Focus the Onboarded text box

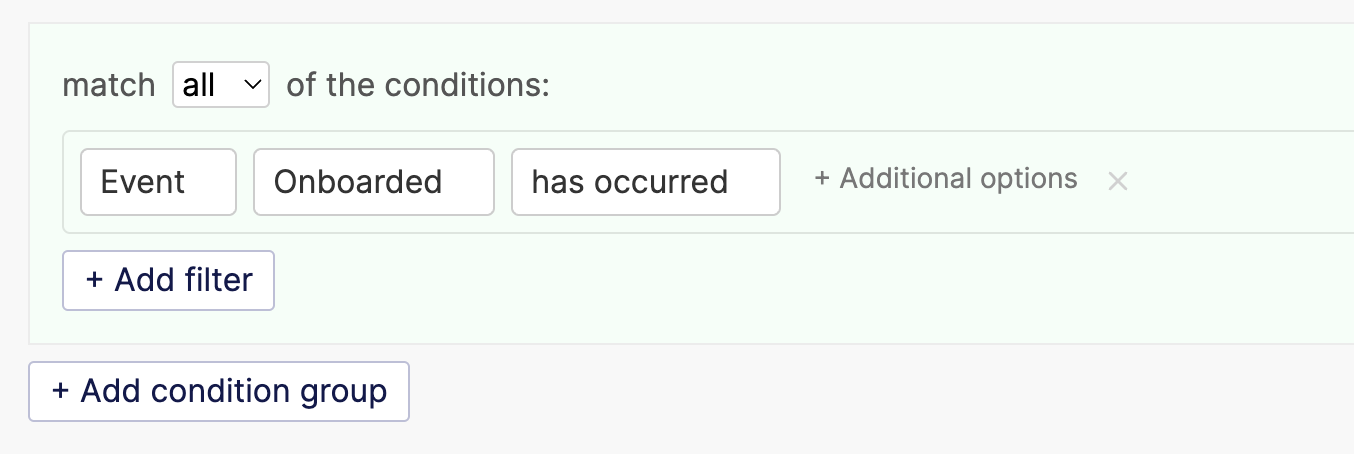[x=374, y=182]
